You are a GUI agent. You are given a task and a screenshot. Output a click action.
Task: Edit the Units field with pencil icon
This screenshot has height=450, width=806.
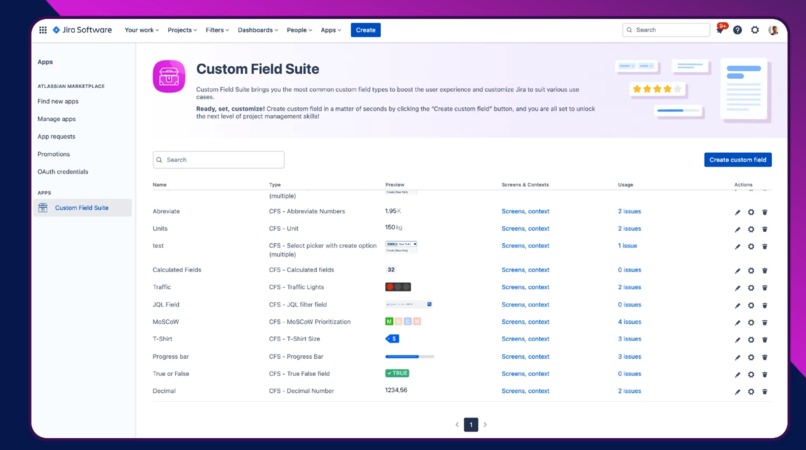pyautogui.click(x=738, y=229)
